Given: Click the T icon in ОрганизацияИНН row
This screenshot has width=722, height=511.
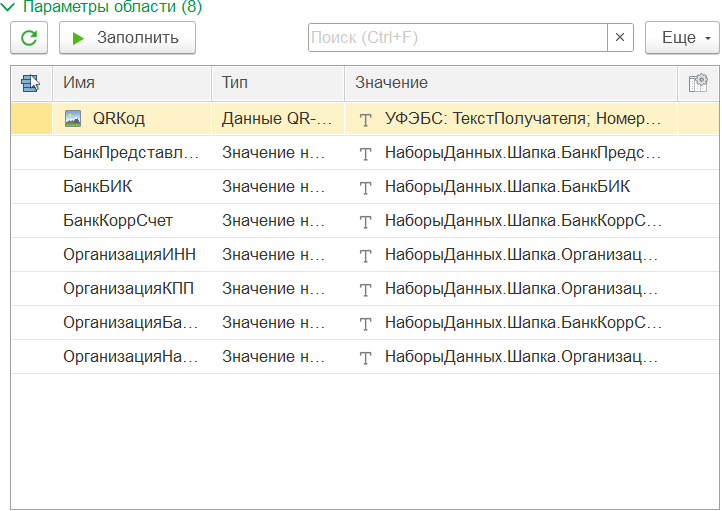Looking at the screenshot, I should (x=365, y=256).
